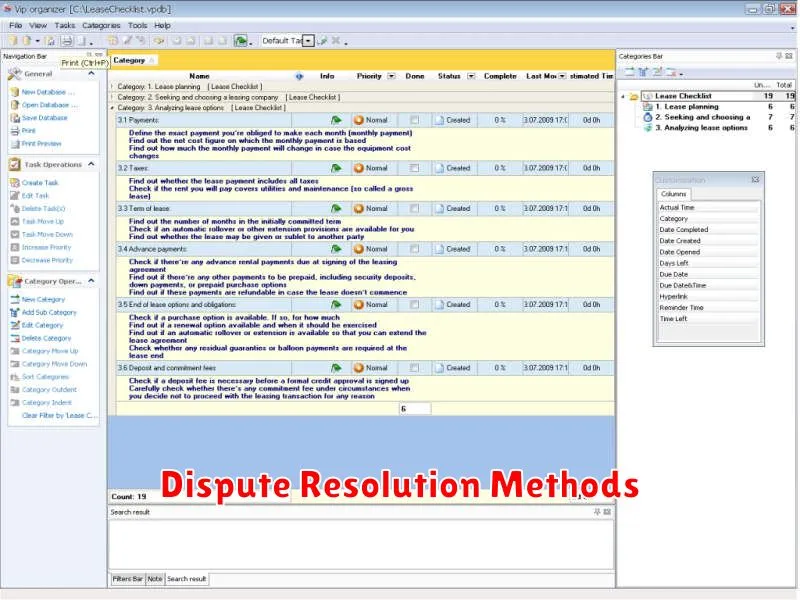Click the New Database toolbar icon
This screenshot has height=600, width=800.
click(x=13, y=41)
